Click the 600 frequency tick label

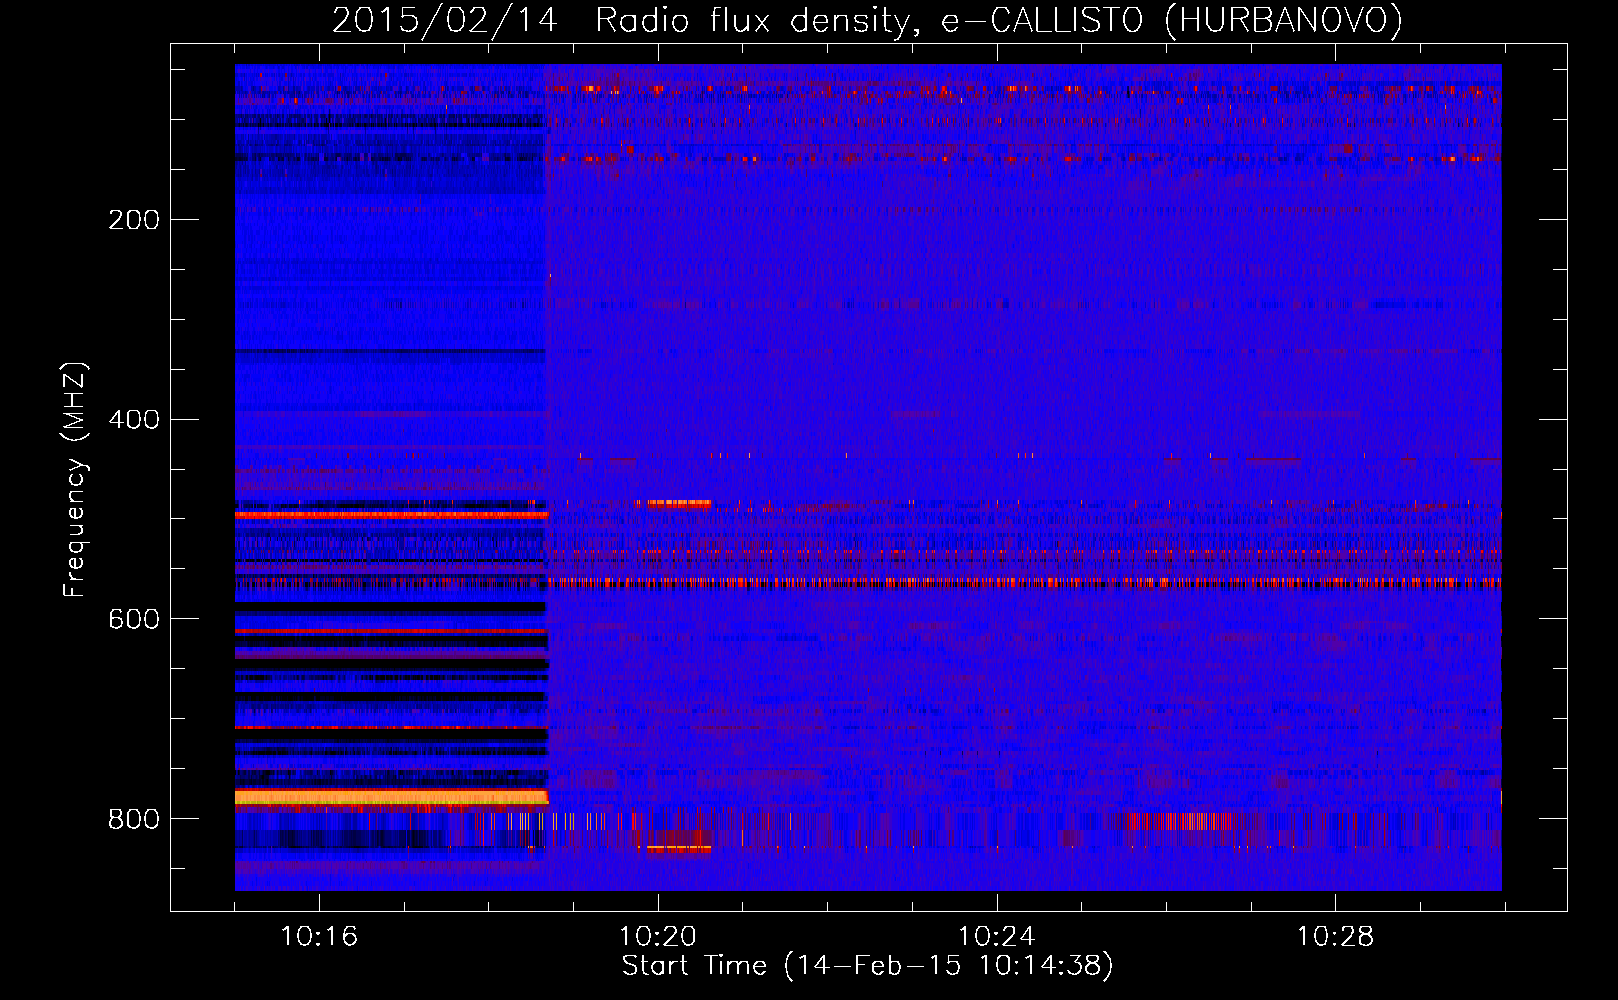coord(134,620)
